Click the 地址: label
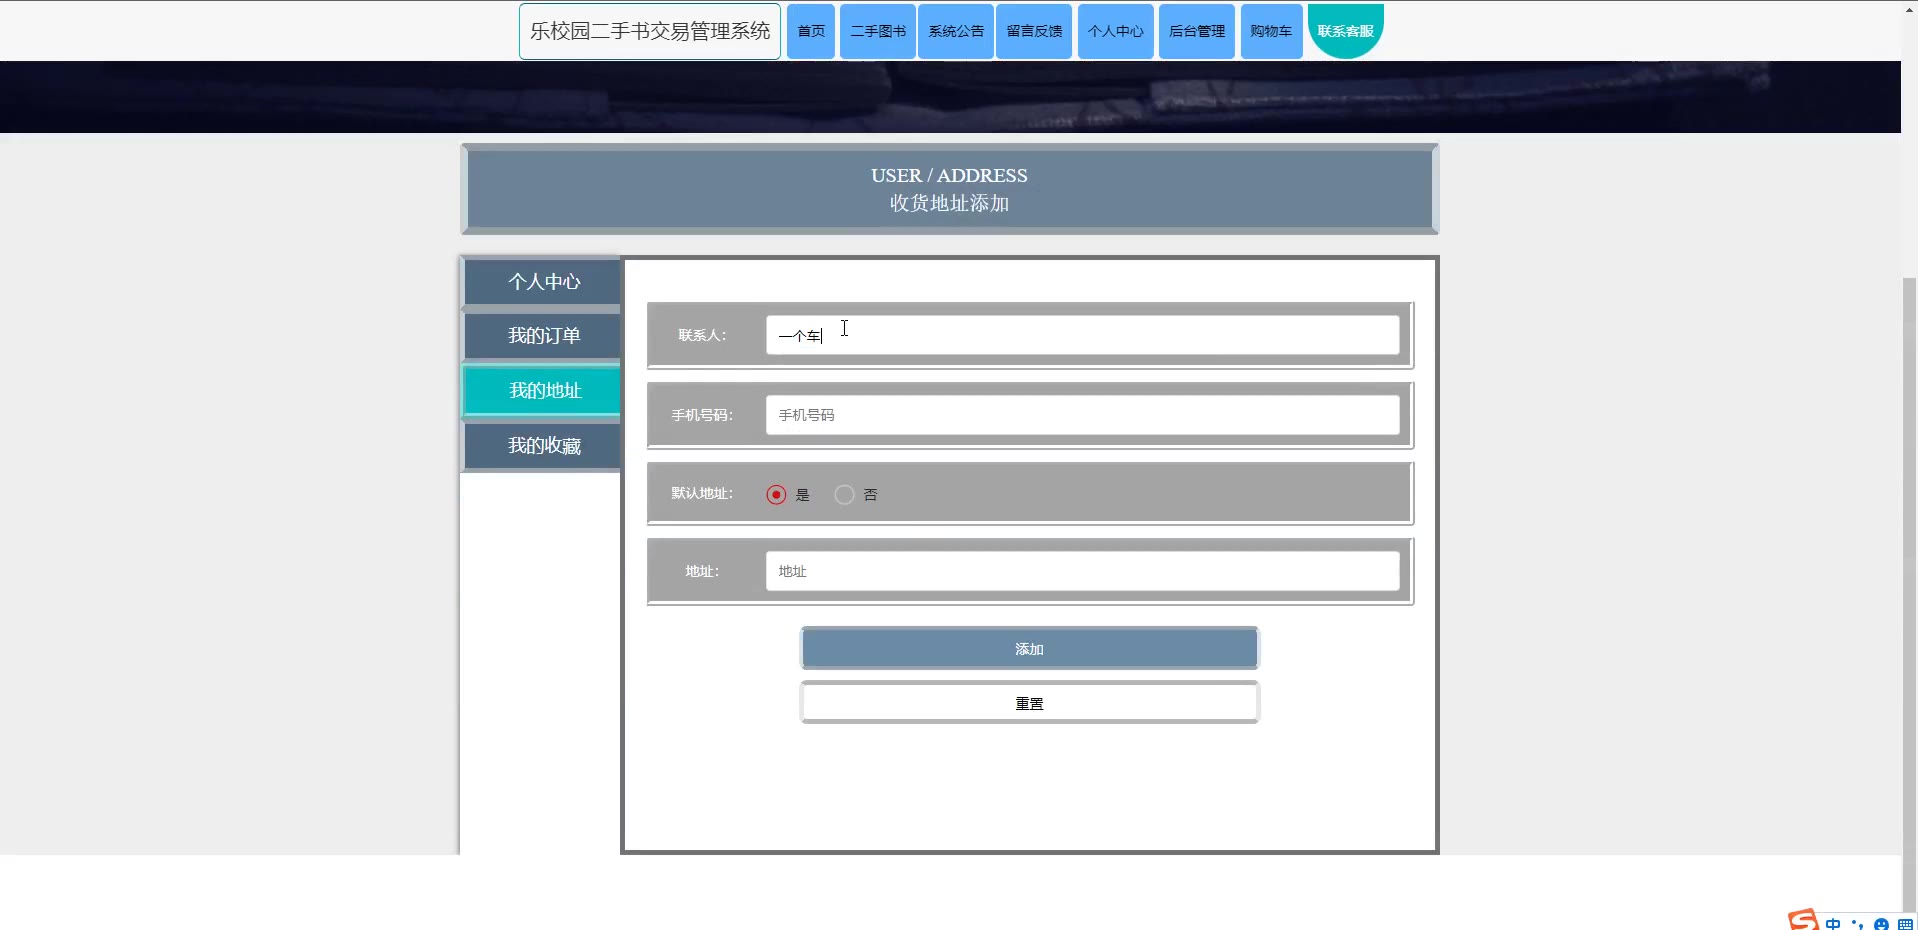The height and width of the screenshot is (930, 1918). [x=702, y=571]
